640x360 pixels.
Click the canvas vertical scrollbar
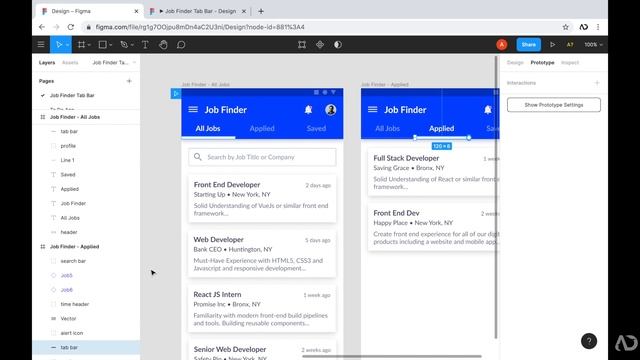coord(496,198)
